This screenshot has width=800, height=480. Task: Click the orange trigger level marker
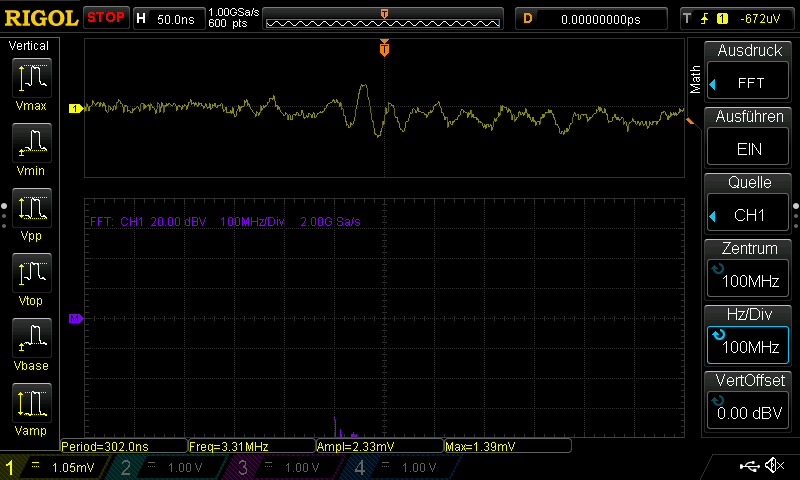click(689, 121)
